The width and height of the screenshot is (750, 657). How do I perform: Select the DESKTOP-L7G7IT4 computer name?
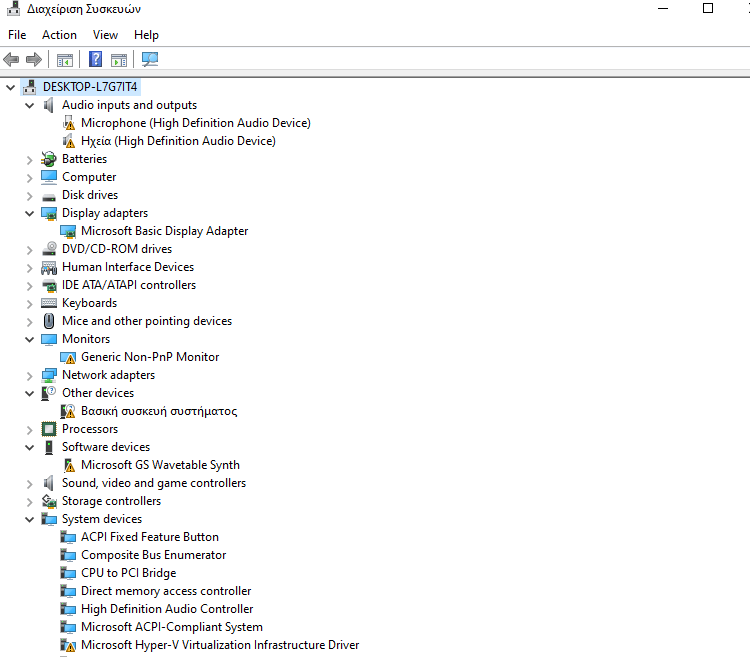pyautogui.click(x=90, y=87)
